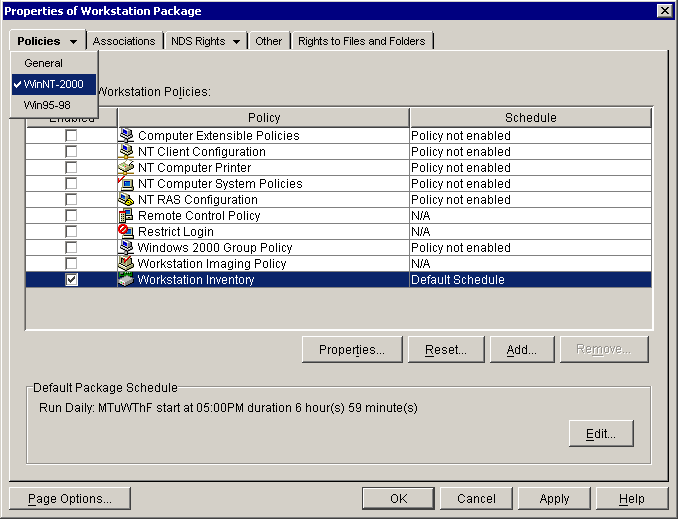Enable the NT Computer System Policies checkbox

point(71,183)
